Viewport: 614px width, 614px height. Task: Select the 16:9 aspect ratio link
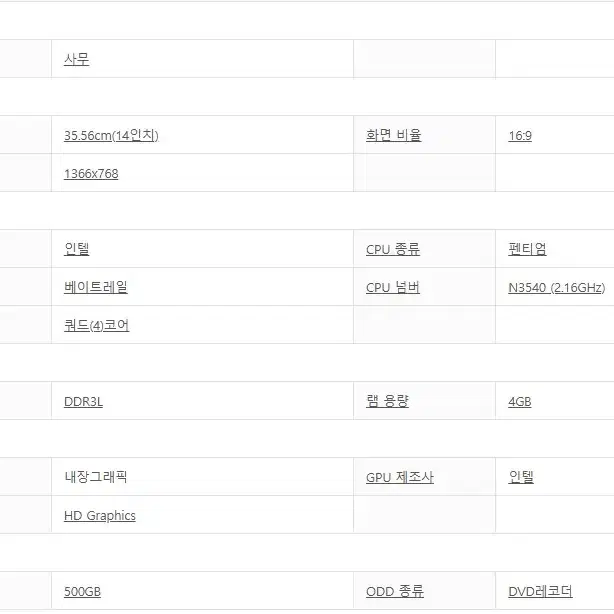pyautogui.click(x=520, y=136)
